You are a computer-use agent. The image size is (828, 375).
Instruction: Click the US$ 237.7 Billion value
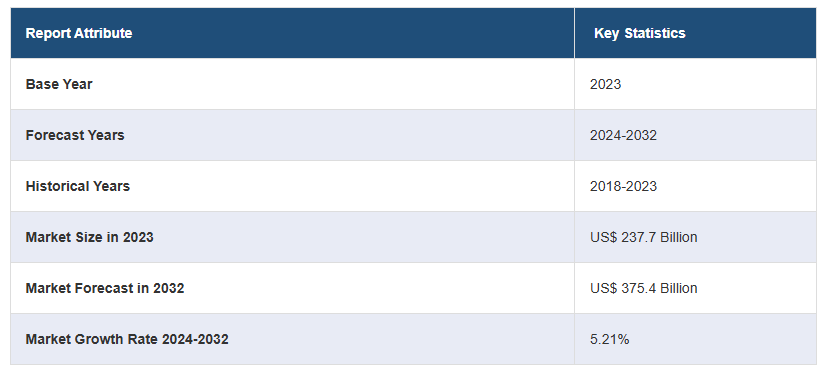coord(644,237)
